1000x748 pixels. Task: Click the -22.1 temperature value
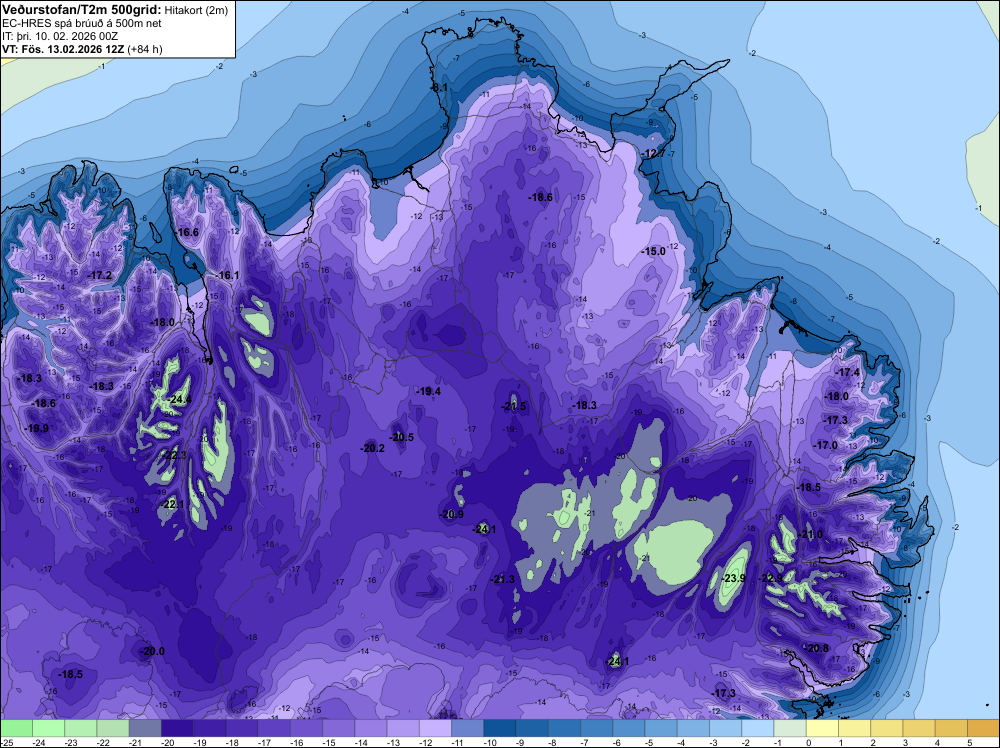(x=172, y=504)
